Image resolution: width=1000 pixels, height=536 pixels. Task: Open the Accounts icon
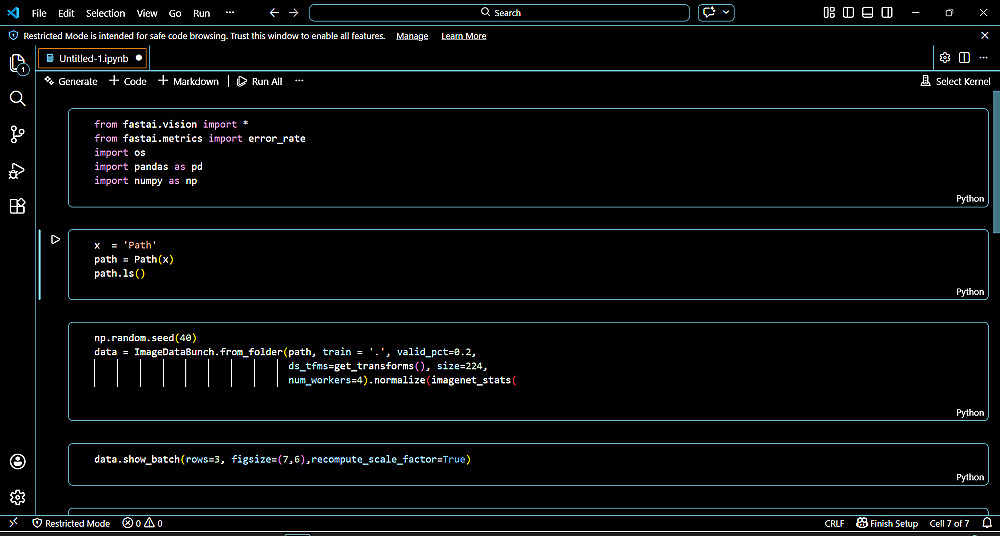[x=17, y=461]
